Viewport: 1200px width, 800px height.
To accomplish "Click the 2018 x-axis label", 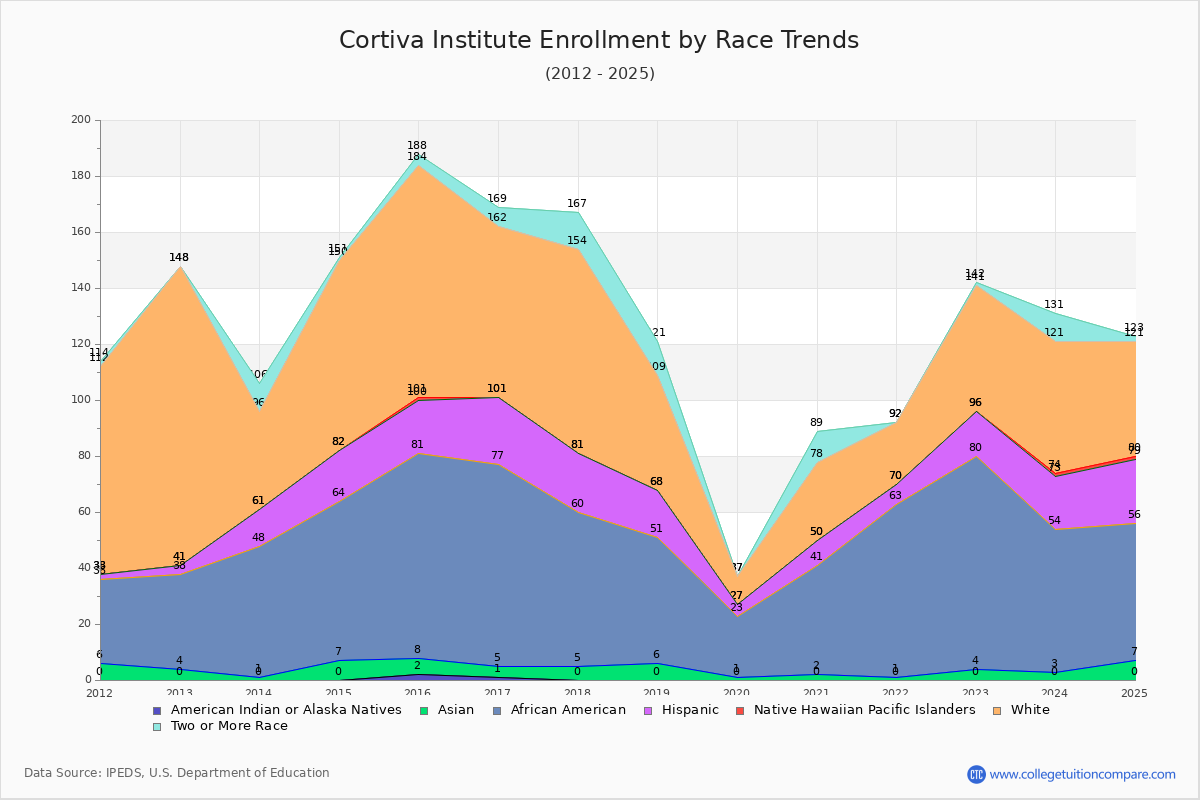I will coord(577,693).
